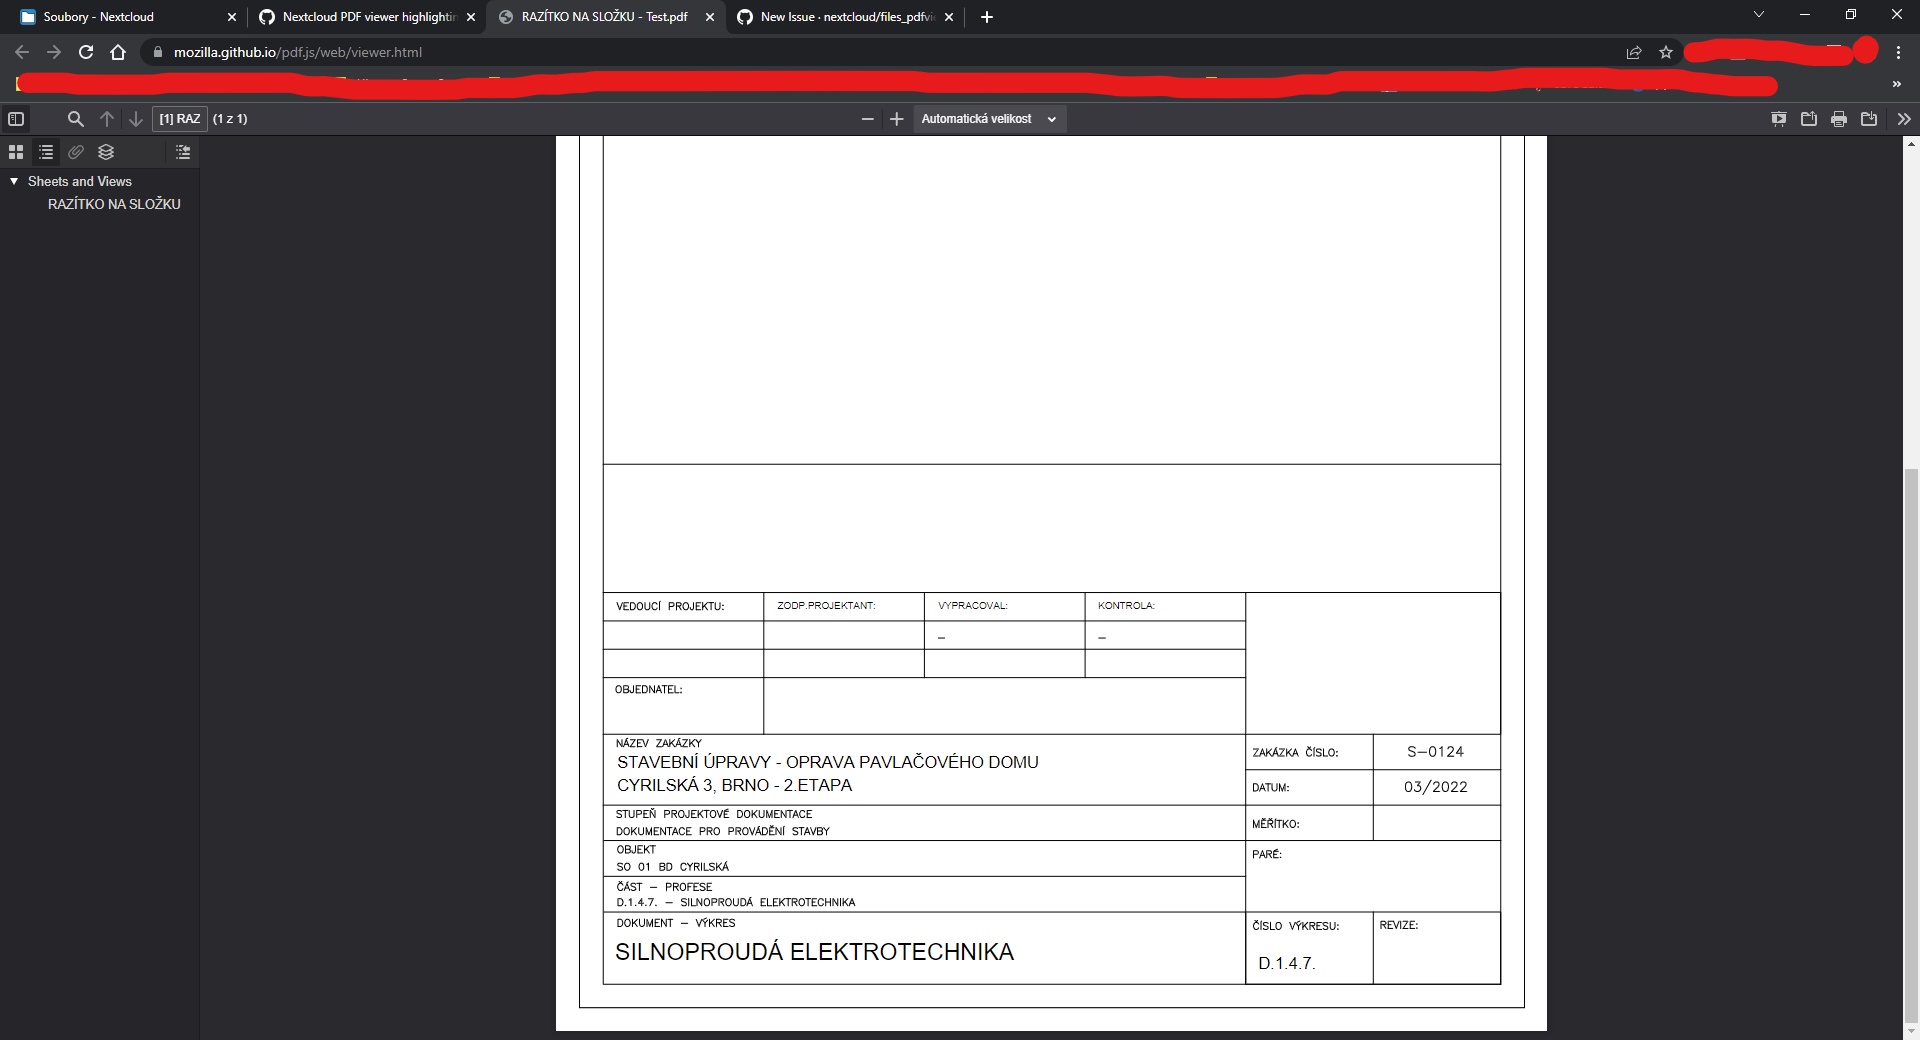Image resolution: width=1920 pixels, height=1040 pixels.
Task: Zoom into the document
Action: click(x=896, y=118)
